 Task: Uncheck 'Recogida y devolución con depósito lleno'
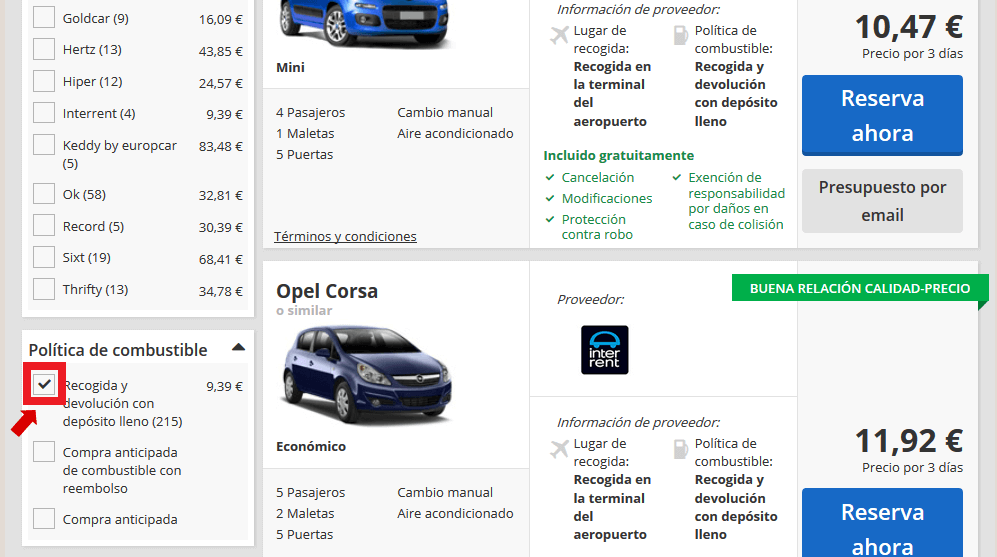pyautogui.click(x=44, y=384)
